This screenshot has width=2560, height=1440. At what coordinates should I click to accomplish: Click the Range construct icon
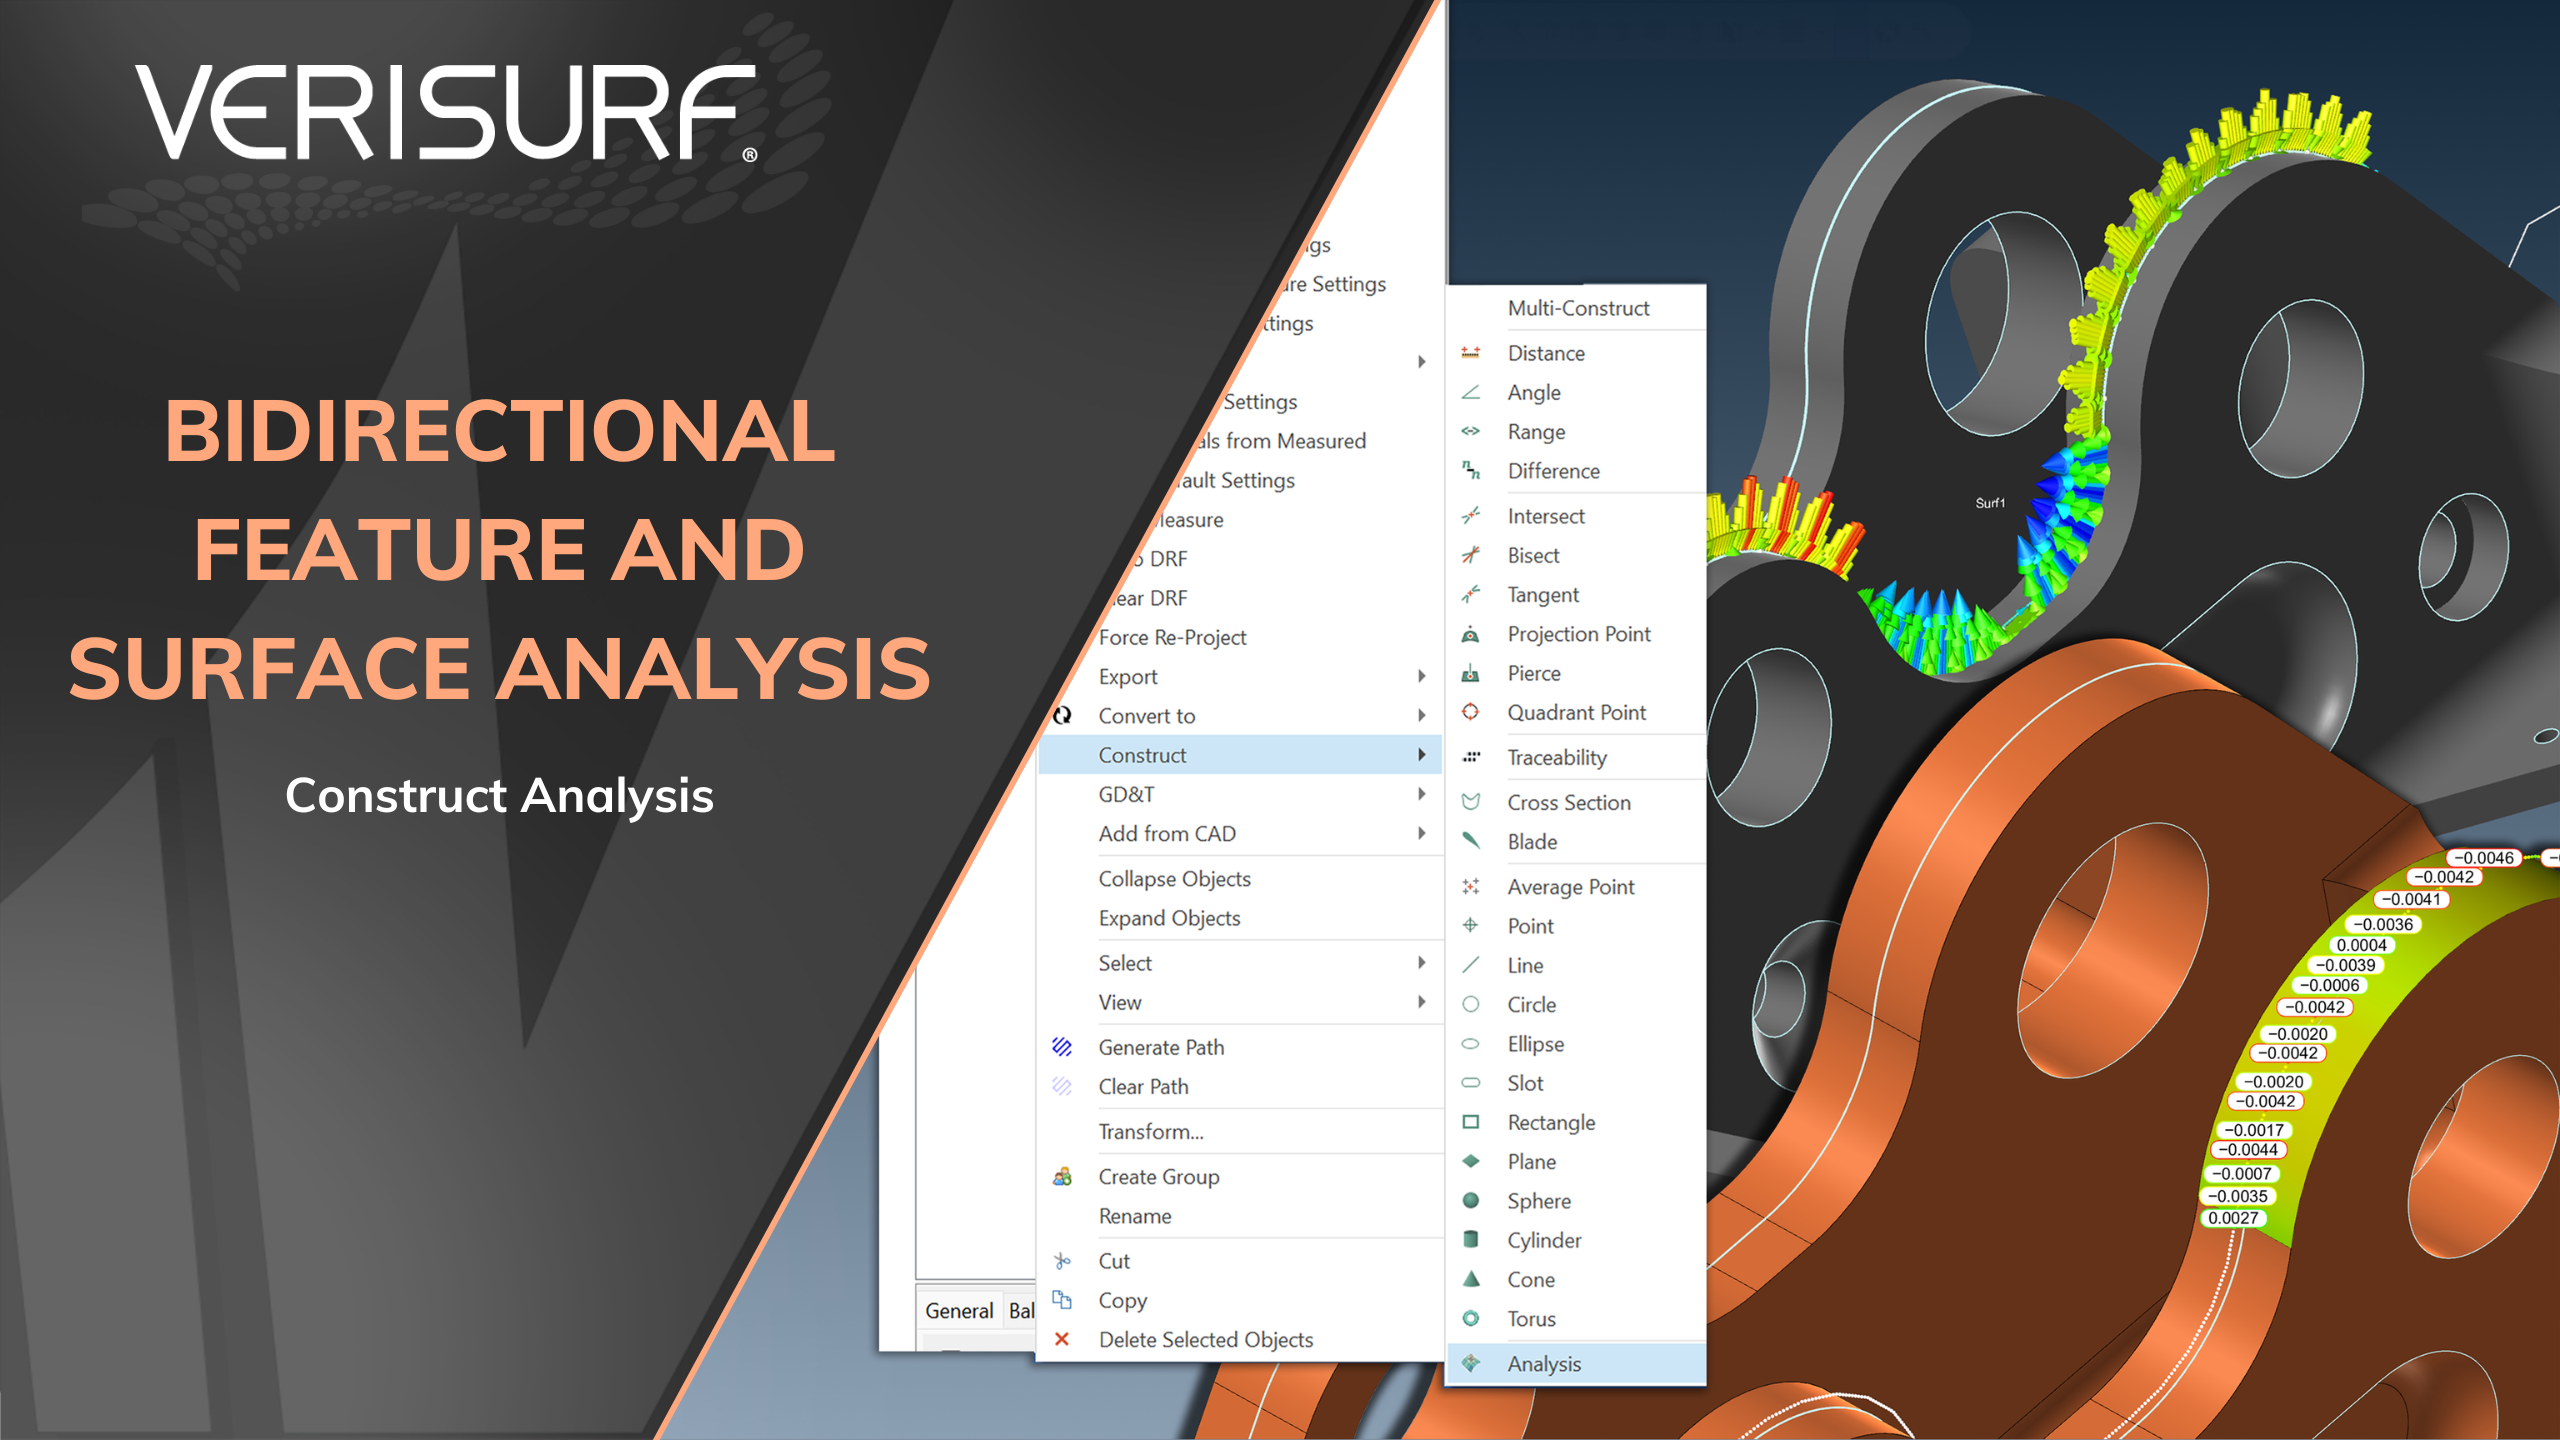(x=1470, y=432)
